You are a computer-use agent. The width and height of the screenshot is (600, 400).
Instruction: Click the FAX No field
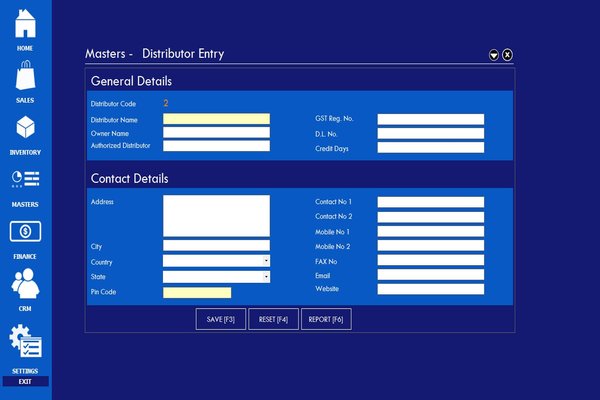[430, 260]
